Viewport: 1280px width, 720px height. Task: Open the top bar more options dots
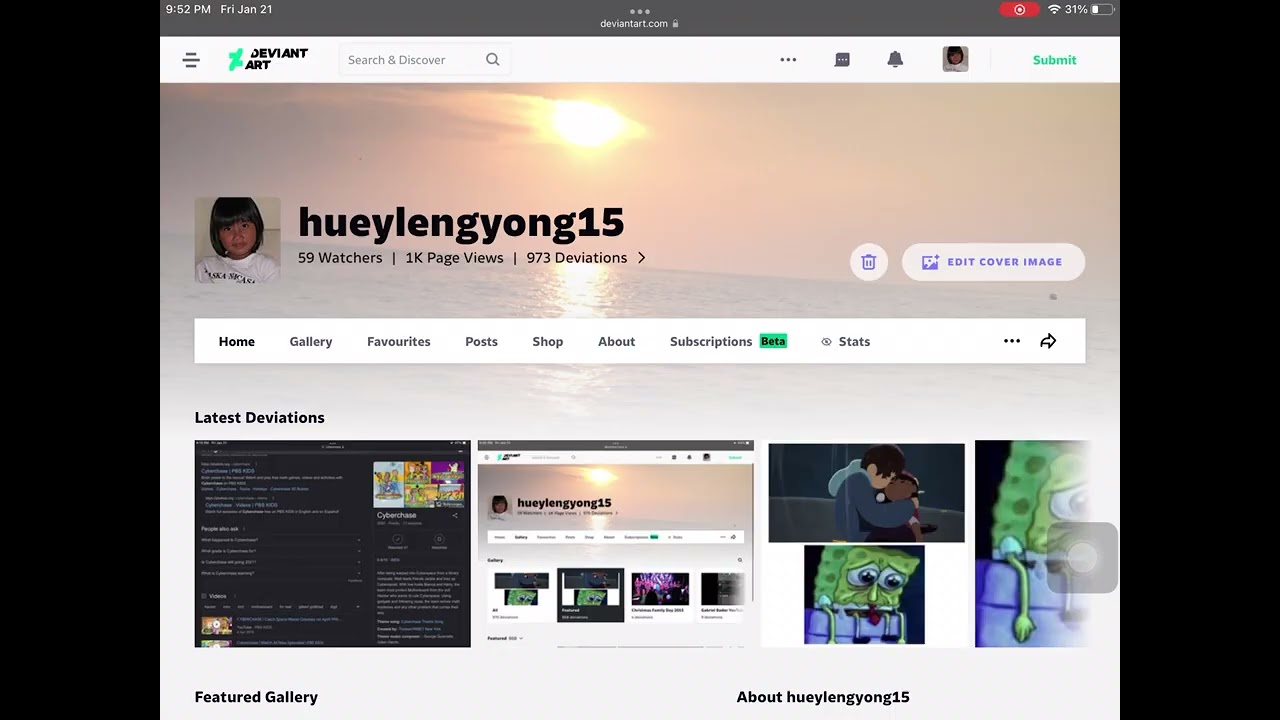(788, 60)
